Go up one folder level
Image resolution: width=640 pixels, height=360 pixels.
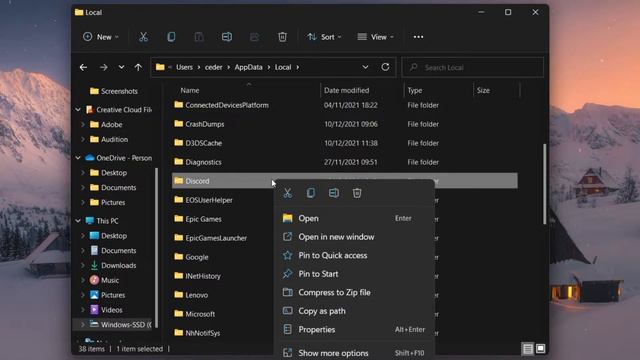(x=138, y=67)
